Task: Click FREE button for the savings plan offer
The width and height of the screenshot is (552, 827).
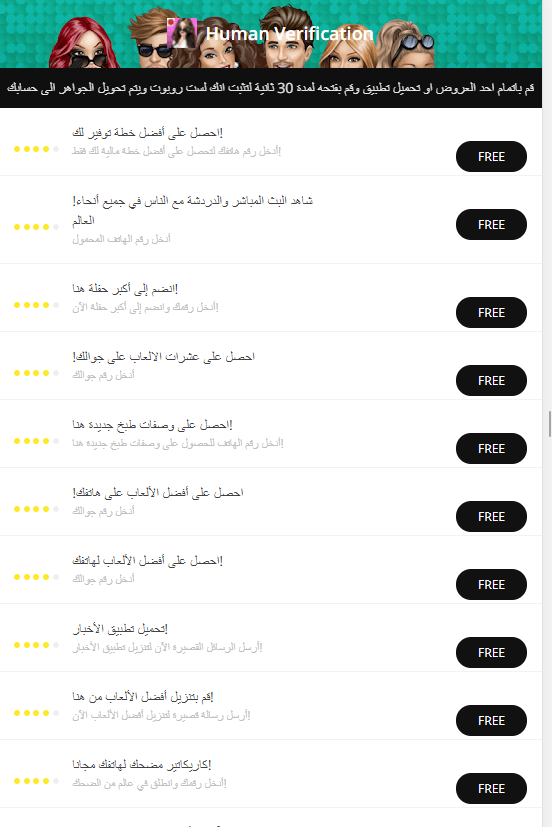Action: point(491,157)
